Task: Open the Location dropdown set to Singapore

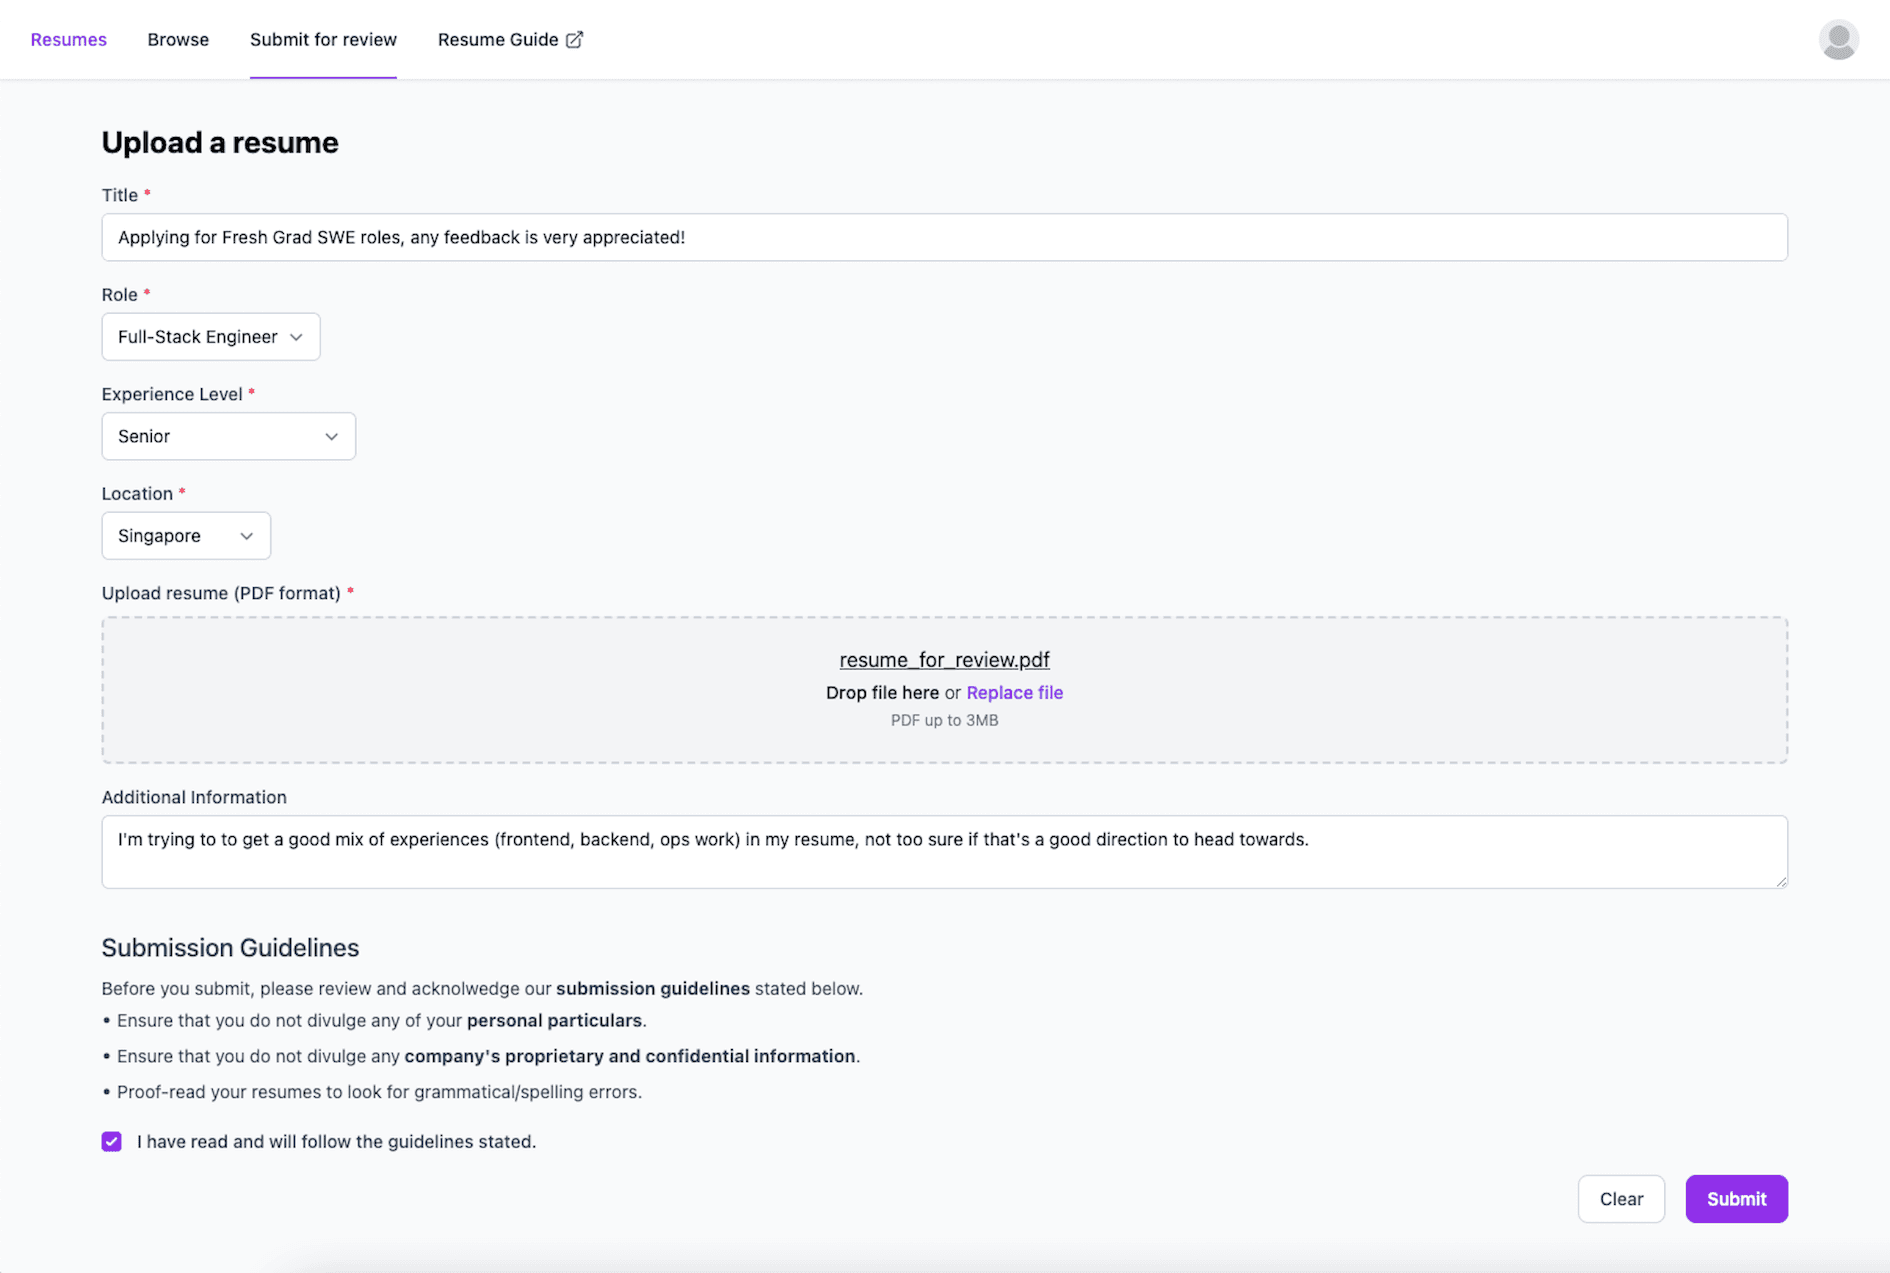Action: click(185, 536)
